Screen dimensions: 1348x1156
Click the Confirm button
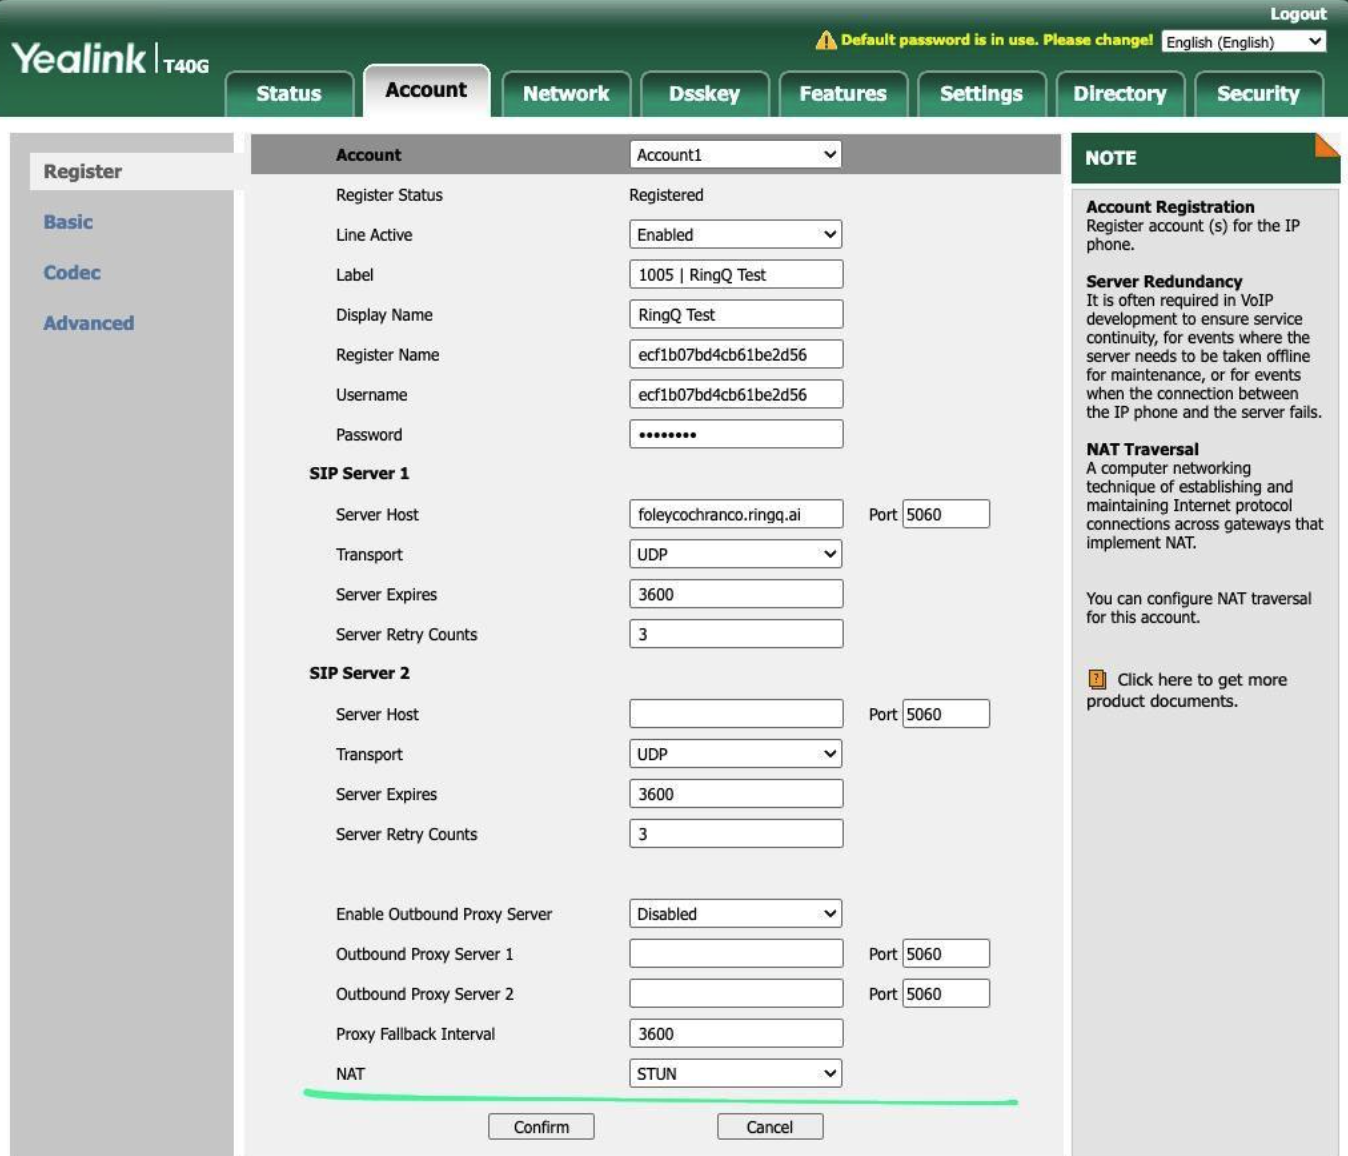pyautogui.click(x=540, y=1126)
